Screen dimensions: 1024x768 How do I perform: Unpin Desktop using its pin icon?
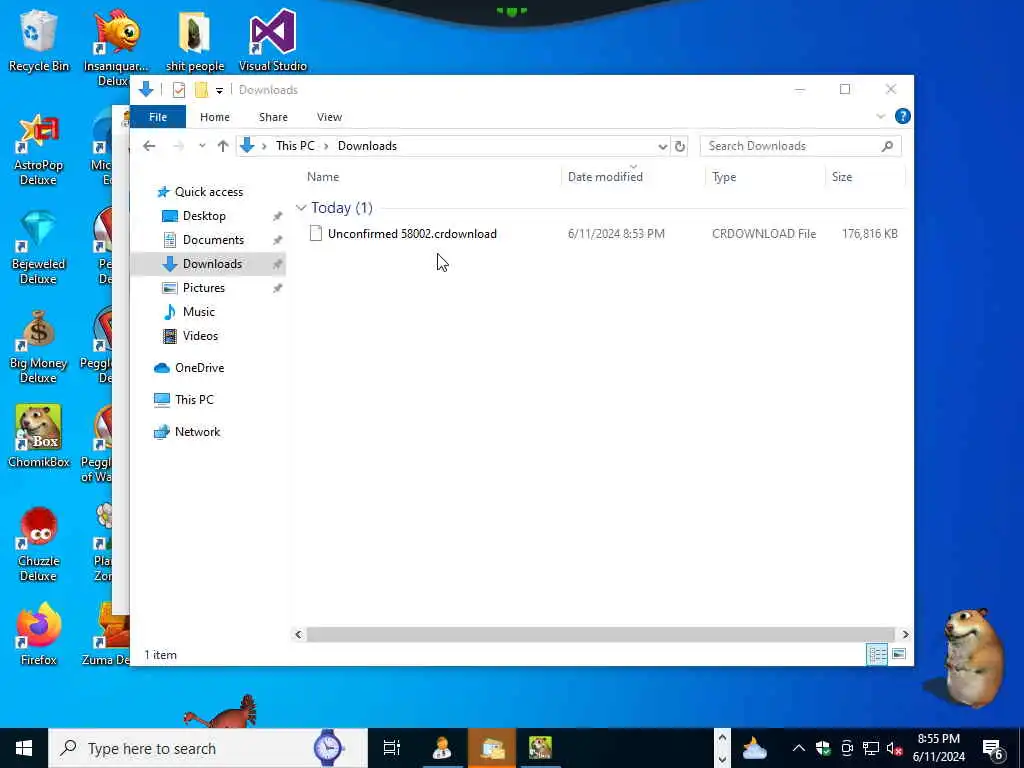[278, 216]
